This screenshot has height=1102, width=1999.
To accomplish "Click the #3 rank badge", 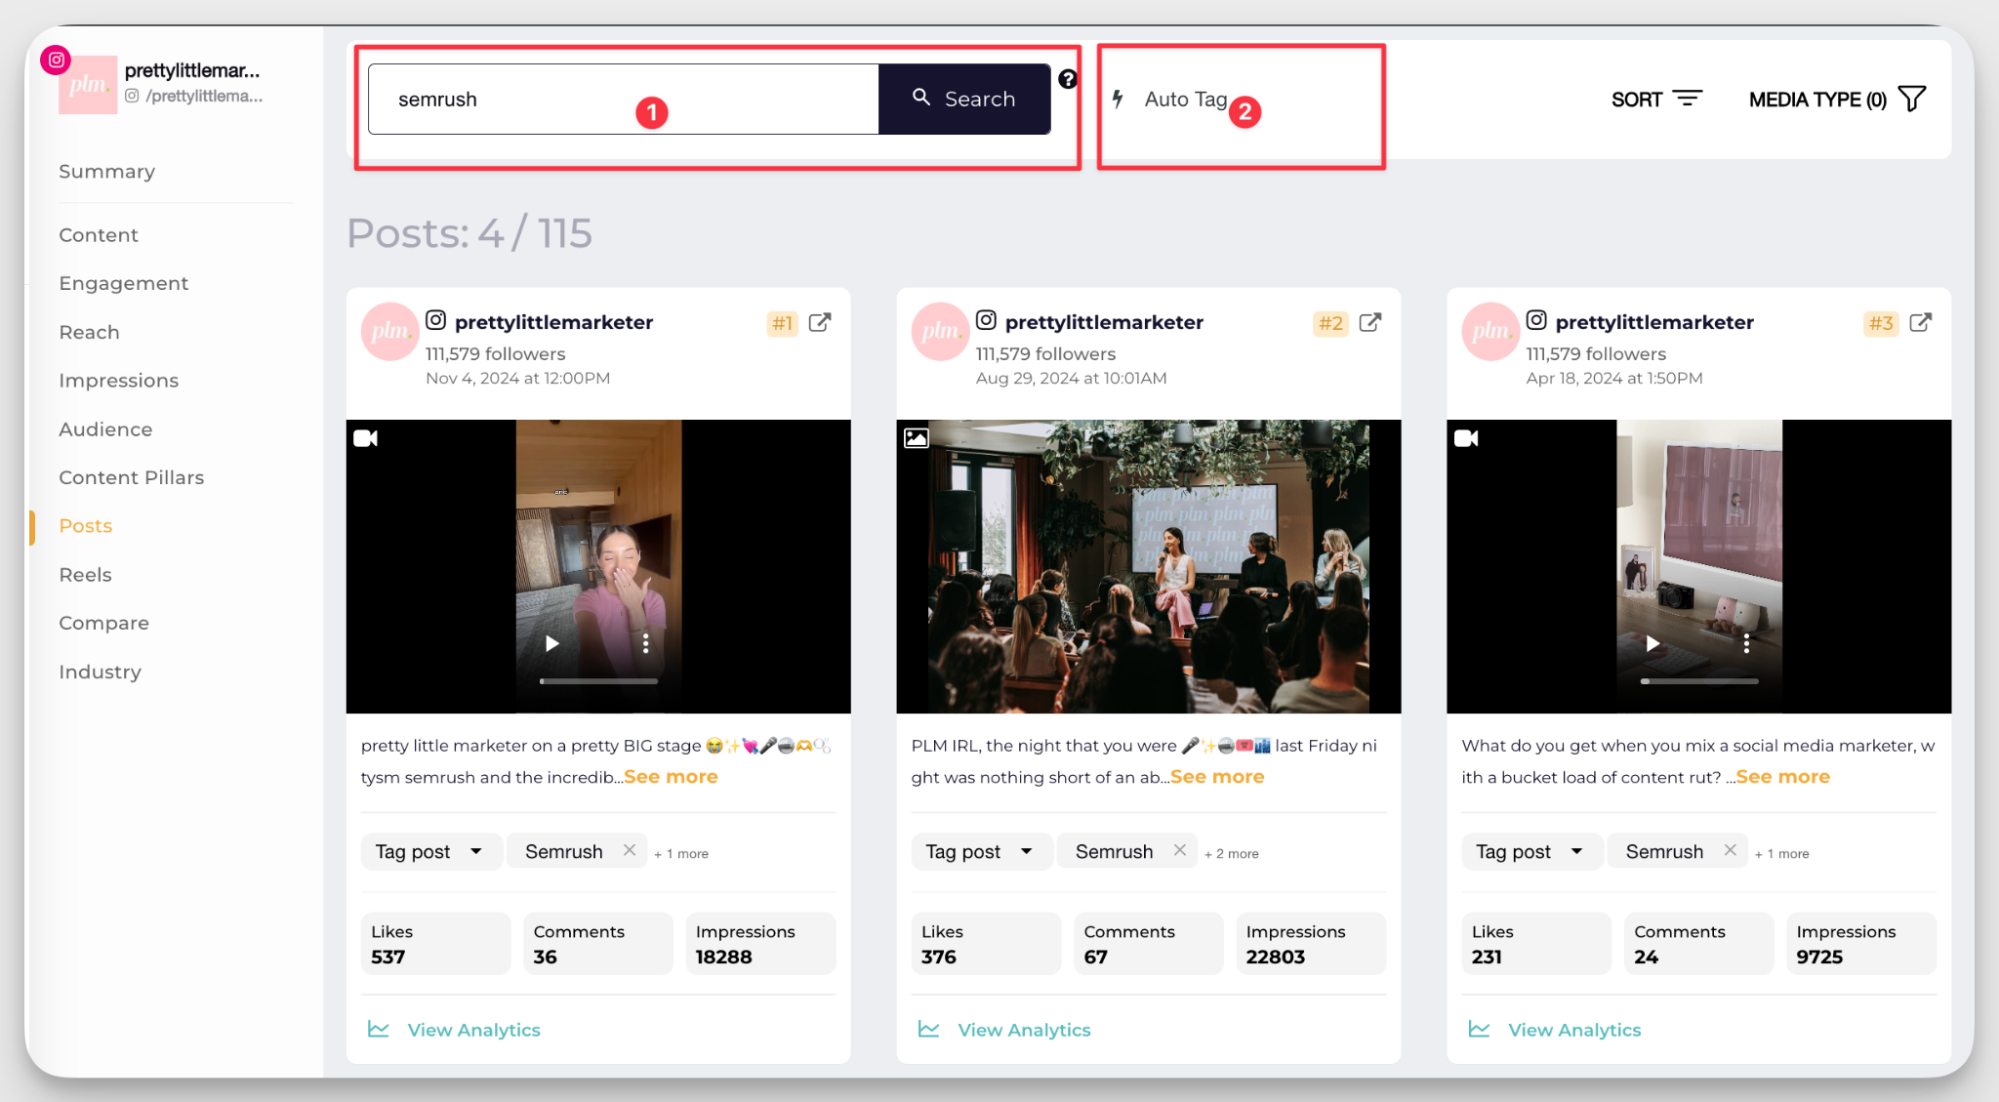I will tap(1881, 323).
